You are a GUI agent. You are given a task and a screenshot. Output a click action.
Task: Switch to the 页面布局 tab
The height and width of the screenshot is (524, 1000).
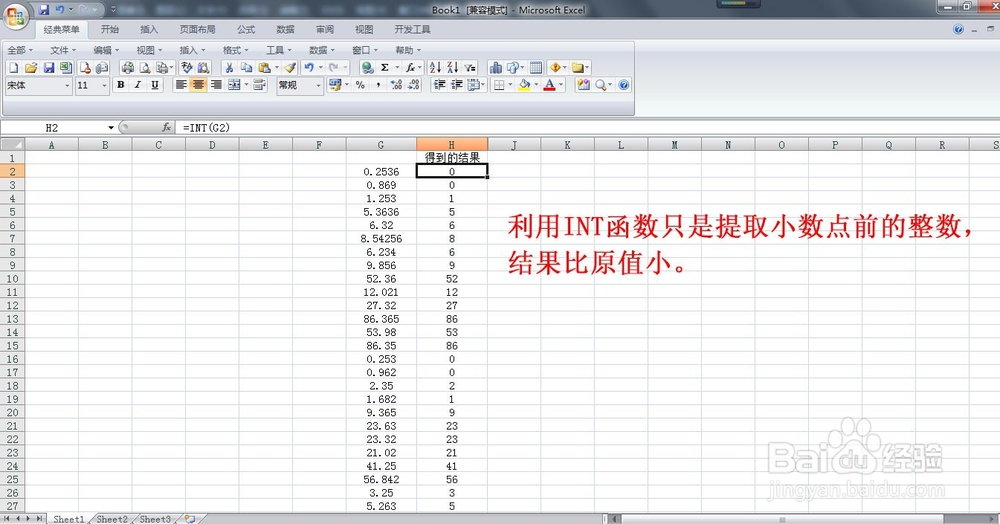[198, 29]
